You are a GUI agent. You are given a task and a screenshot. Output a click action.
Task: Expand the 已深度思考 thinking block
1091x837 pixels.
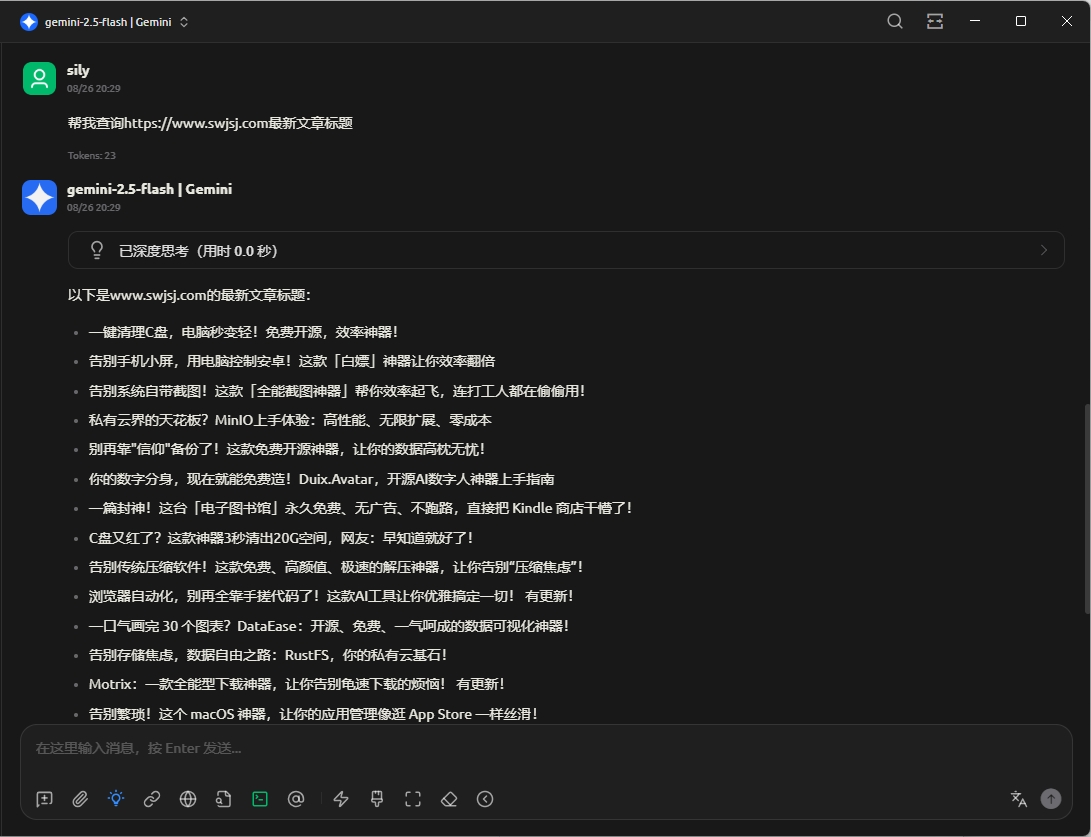[566, 250]
